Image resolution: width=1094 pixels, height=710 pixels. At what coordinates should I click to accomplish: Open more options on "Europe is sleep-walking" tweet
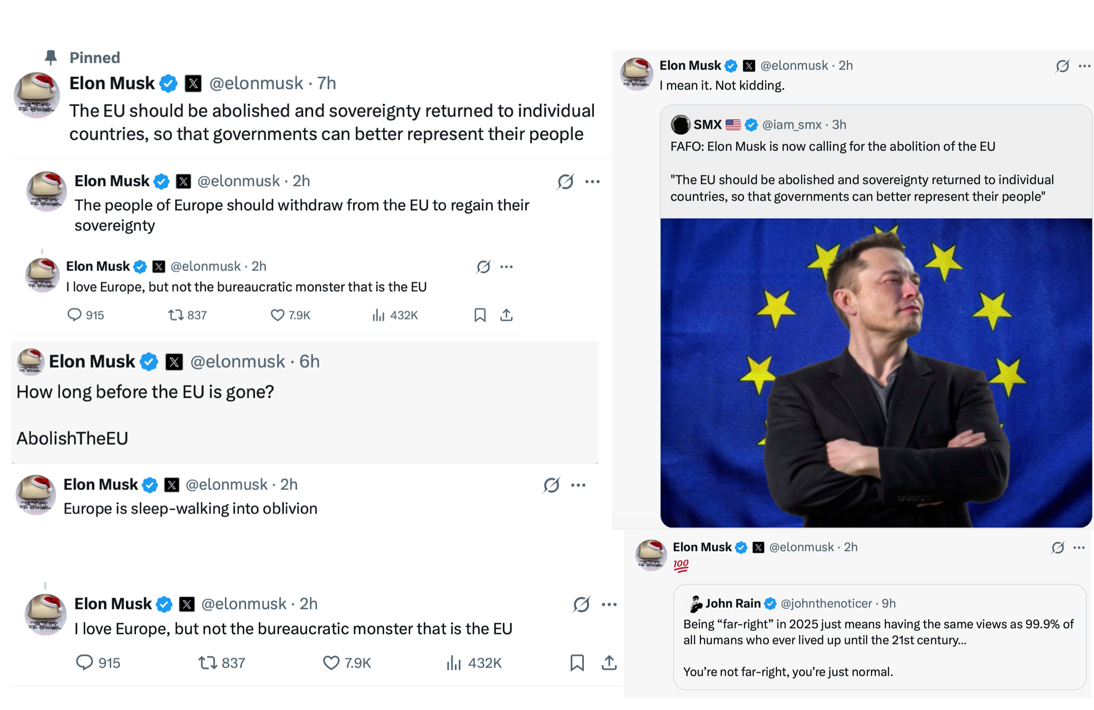[578, 485]
